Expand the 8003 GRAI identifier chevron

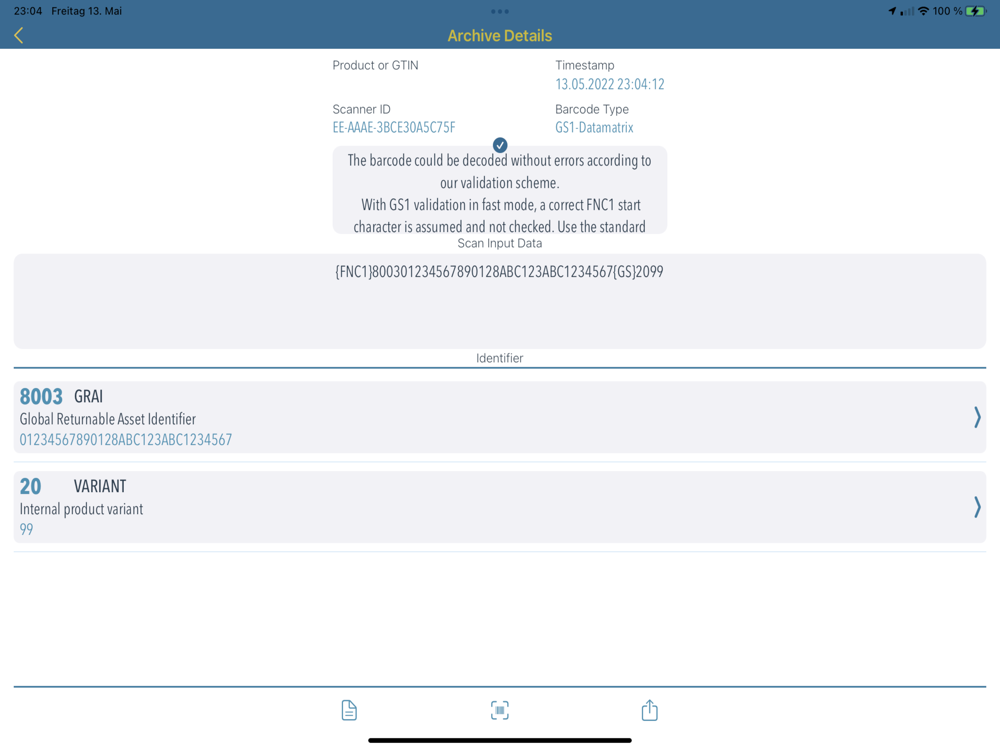[977, 417]
